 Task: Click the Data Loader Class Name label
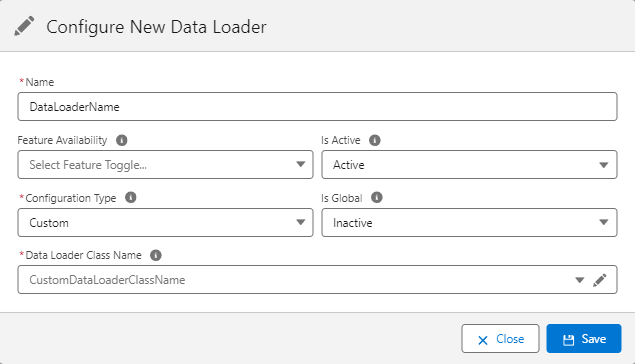coord(83,255)
